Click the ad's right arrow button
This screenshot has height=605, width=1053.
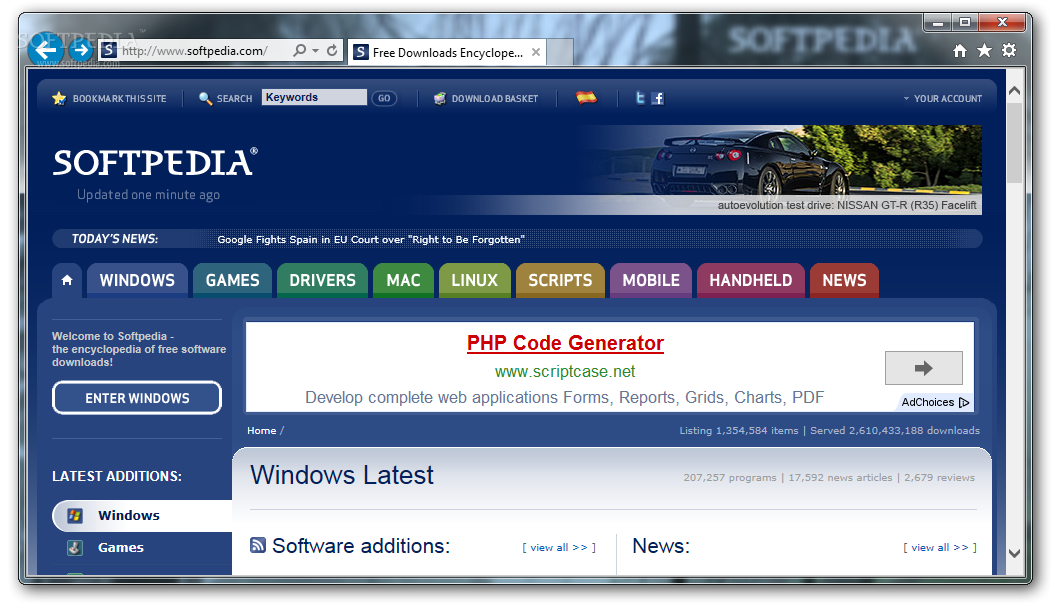[923, 368]
